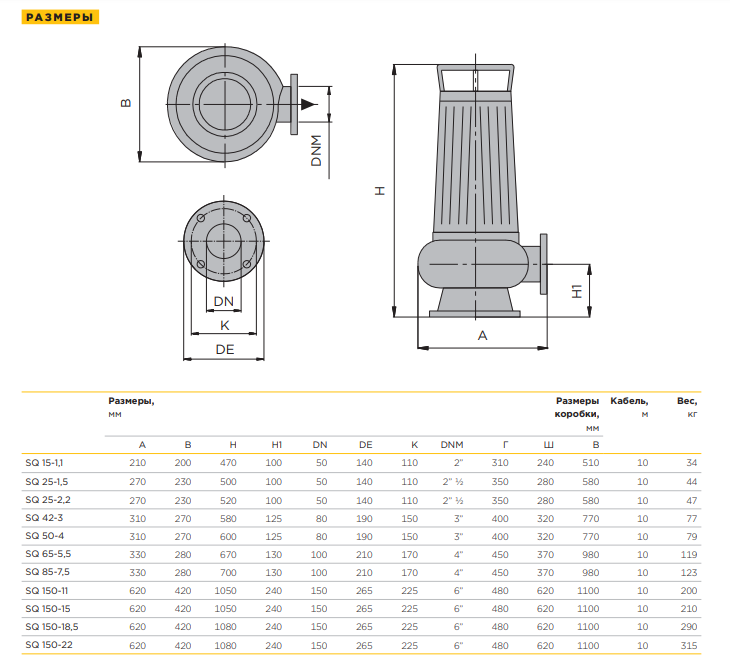Click the Размеры коробки header
730x672 pixels.
[577, 407]
